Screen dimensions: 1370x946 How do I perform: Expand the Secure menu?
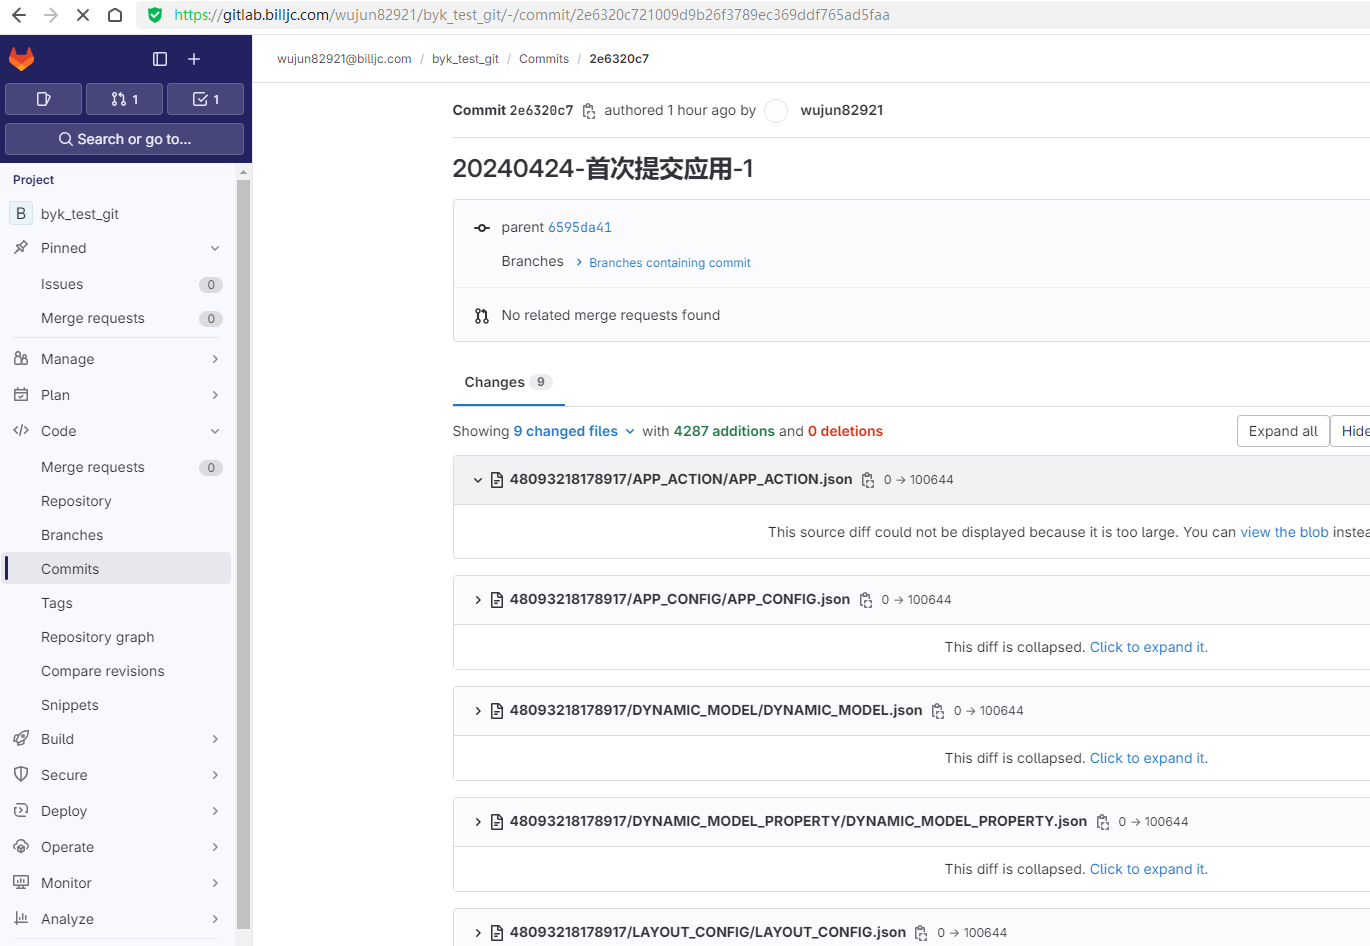click(x=215, y=775)
